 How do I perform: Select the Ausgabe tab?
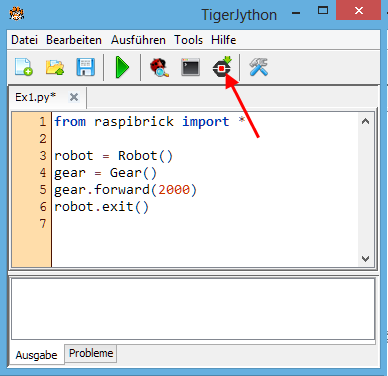36,355
